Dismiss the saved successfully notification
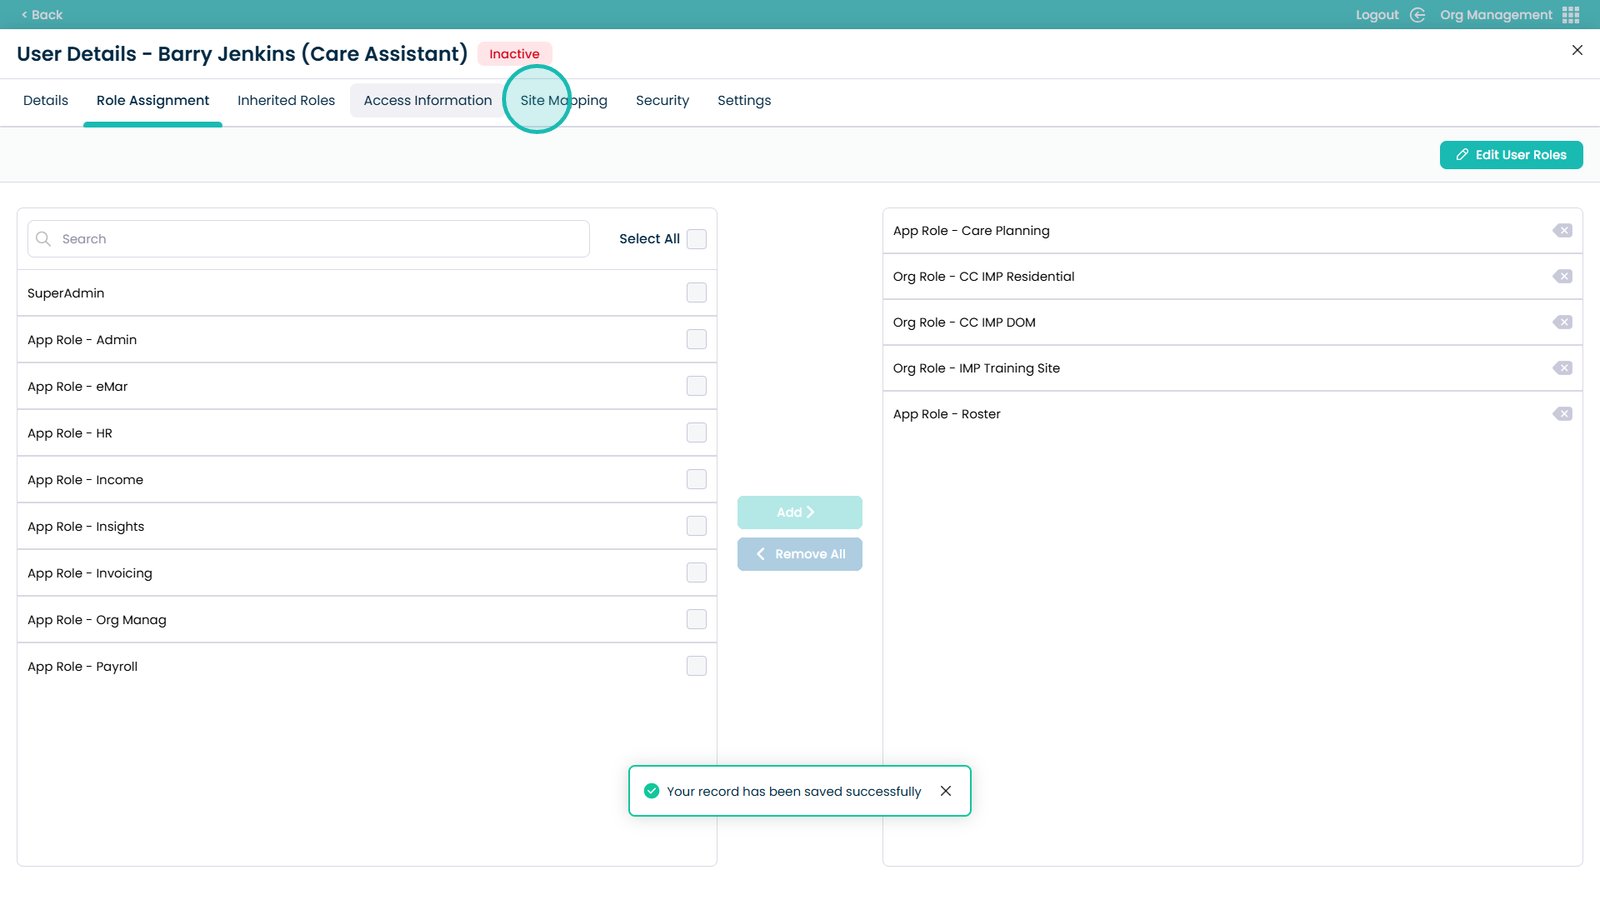 945,791
